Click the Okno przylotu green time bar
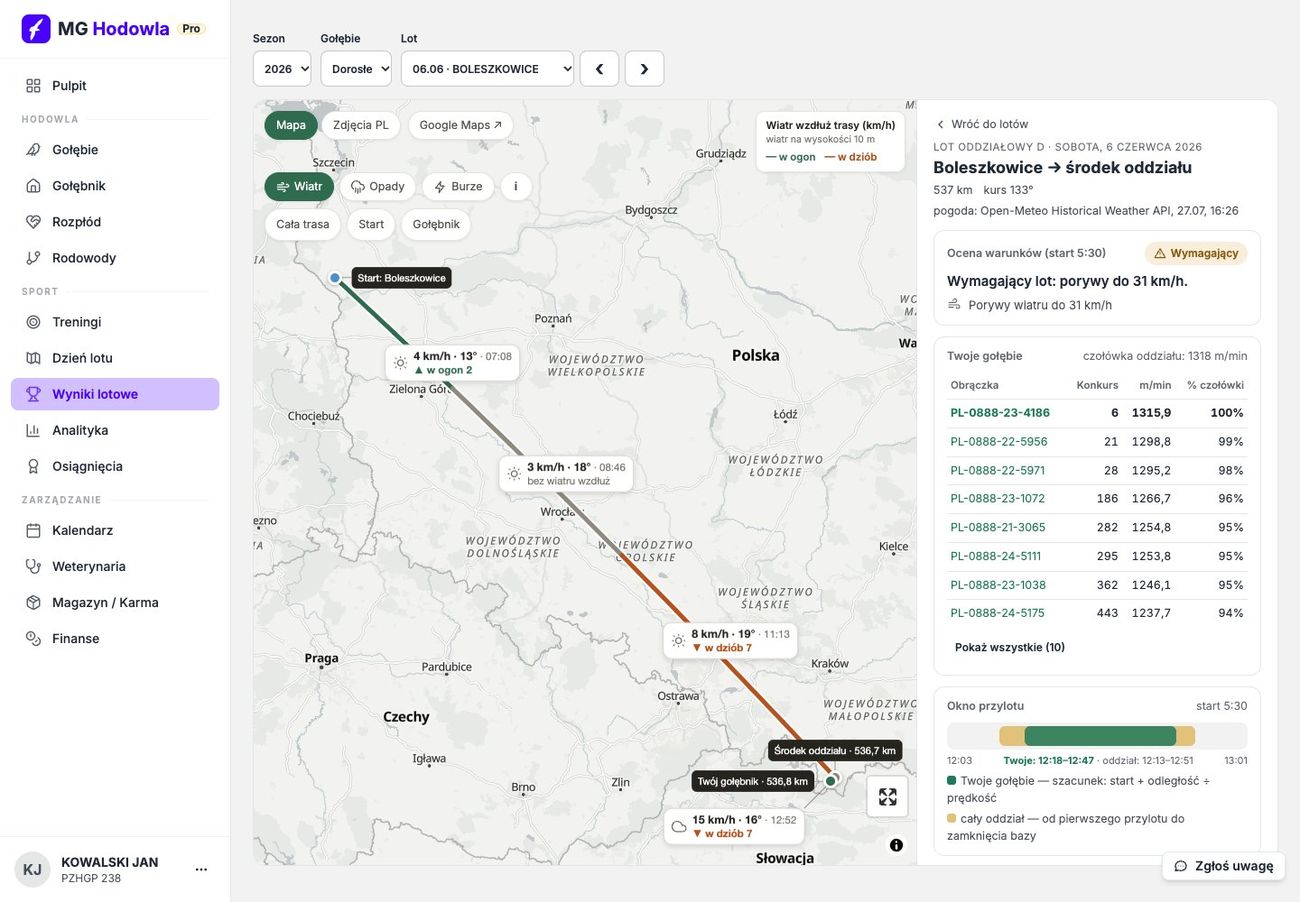This screenshot has height=902, width=1300. pos(1100,736)
